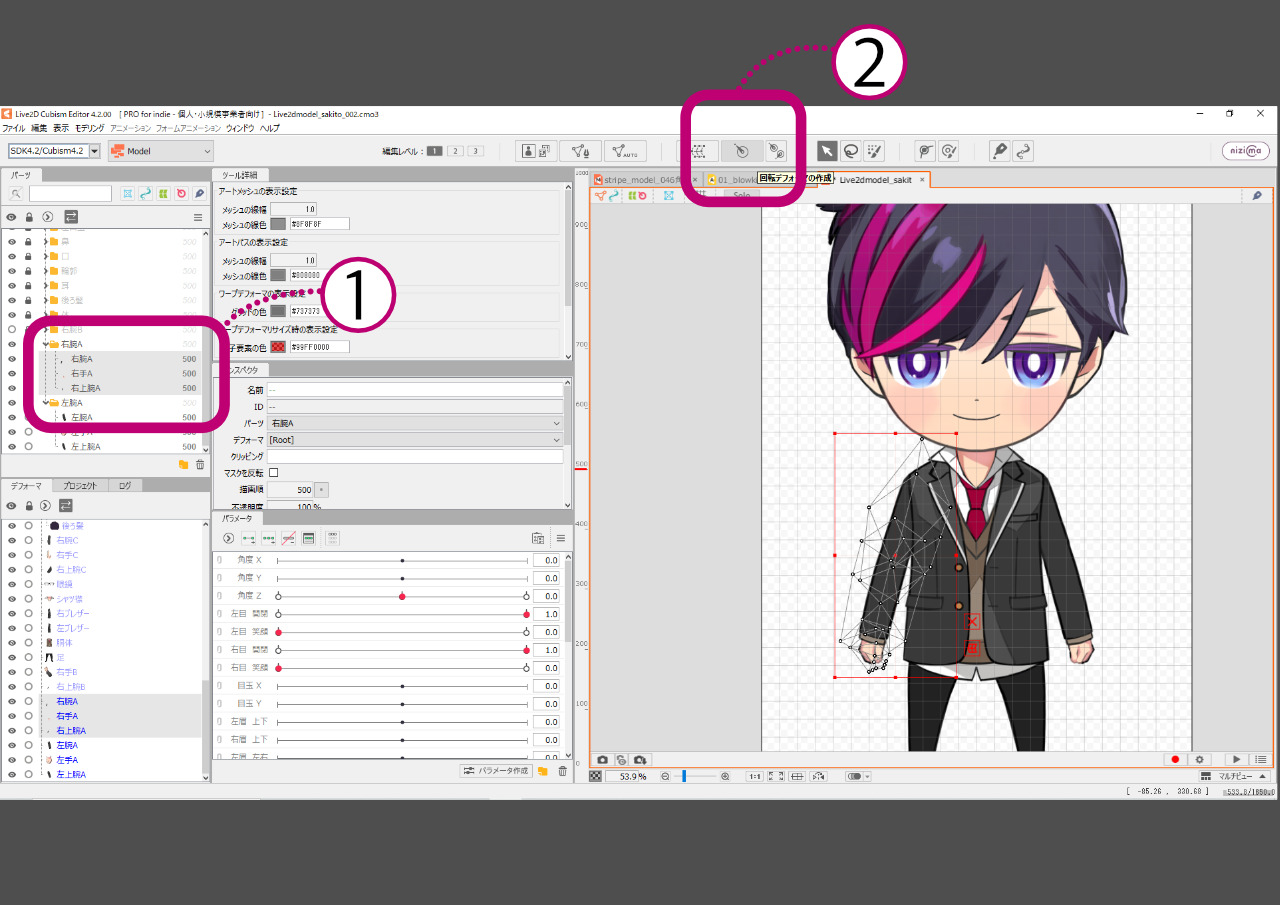
Task: Expand the 右腕B folder in parts tree
Action: [46, 329]
